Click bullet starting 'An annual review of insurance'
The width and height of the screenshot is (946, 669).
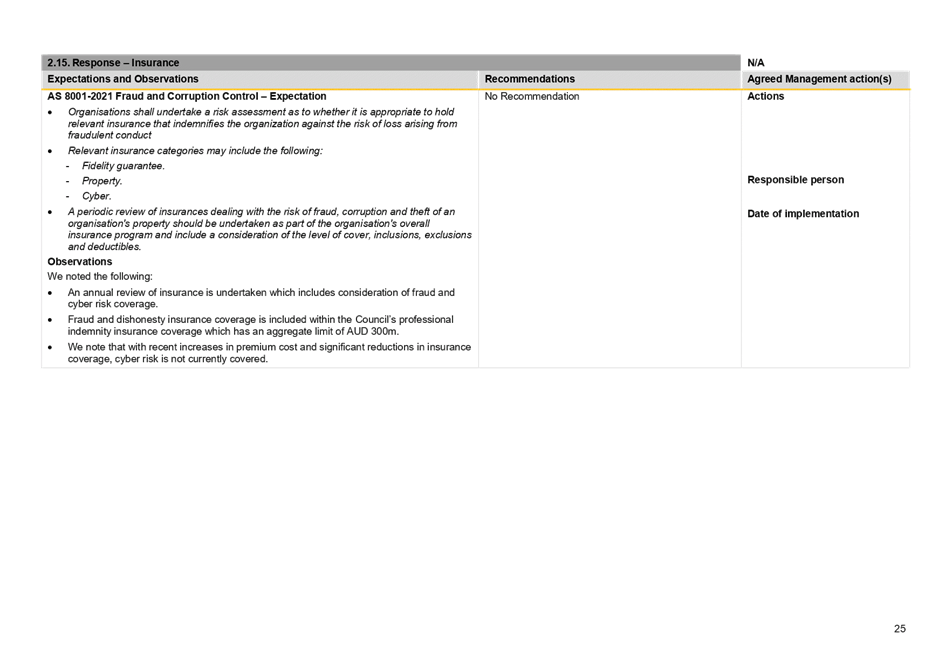261,298
